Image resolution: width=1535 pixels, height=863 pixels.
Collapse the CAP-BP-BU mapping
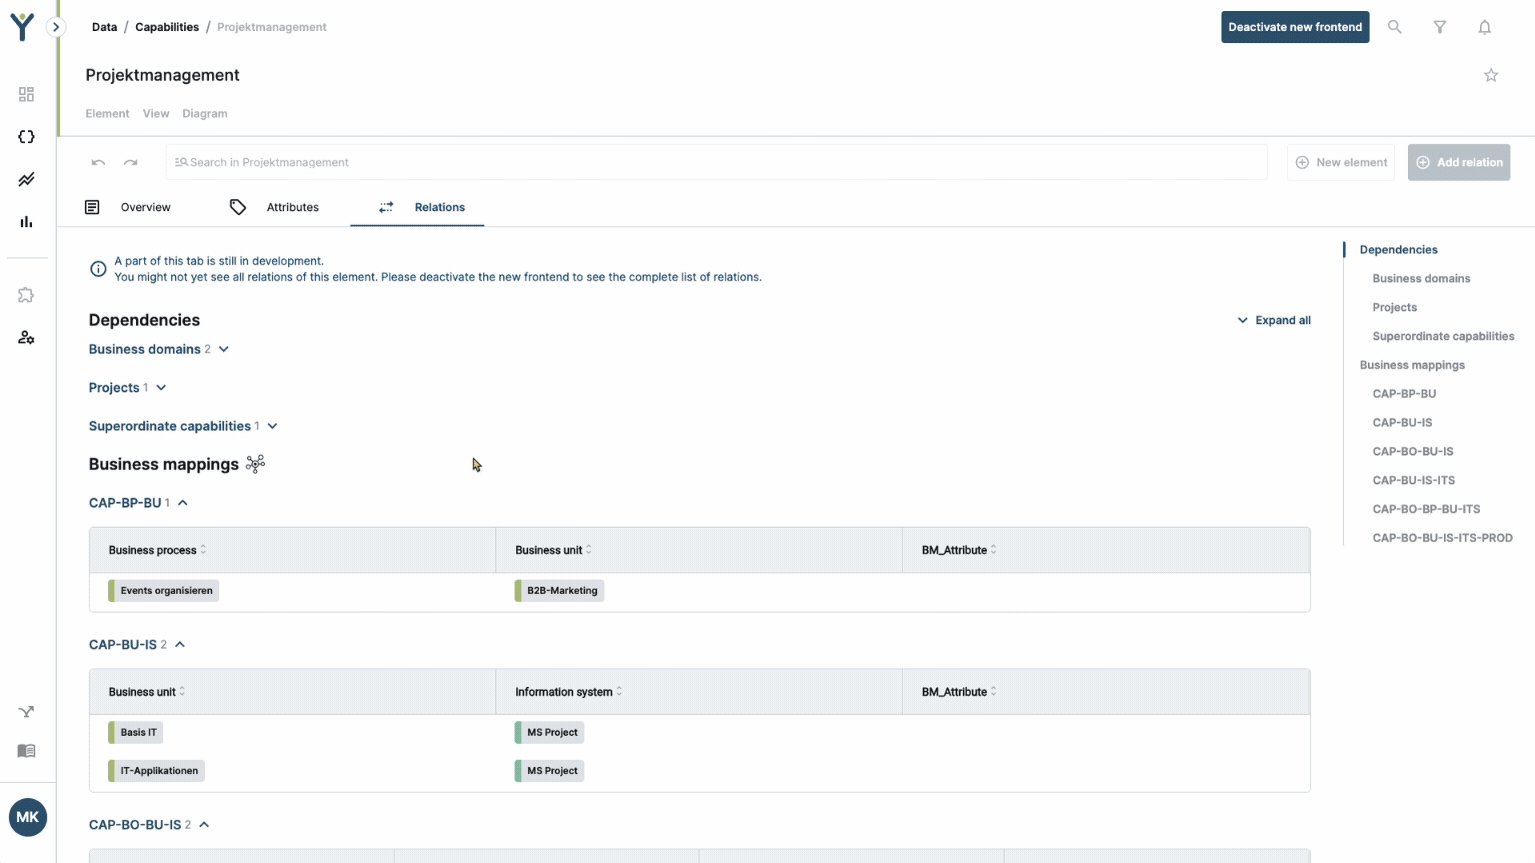coord(183,503)
